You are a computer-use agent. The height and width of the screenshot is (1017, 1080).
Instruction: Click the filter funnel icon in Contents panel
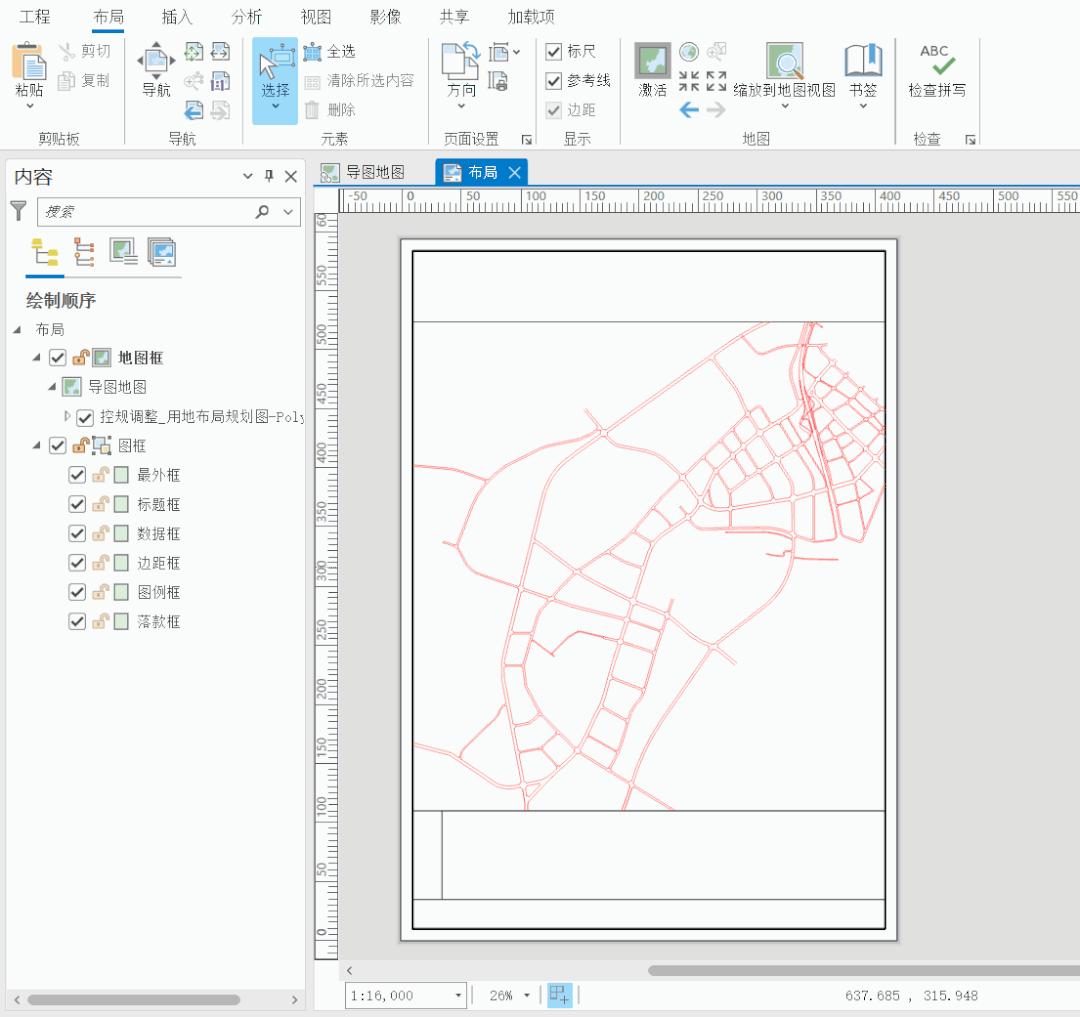20,211
